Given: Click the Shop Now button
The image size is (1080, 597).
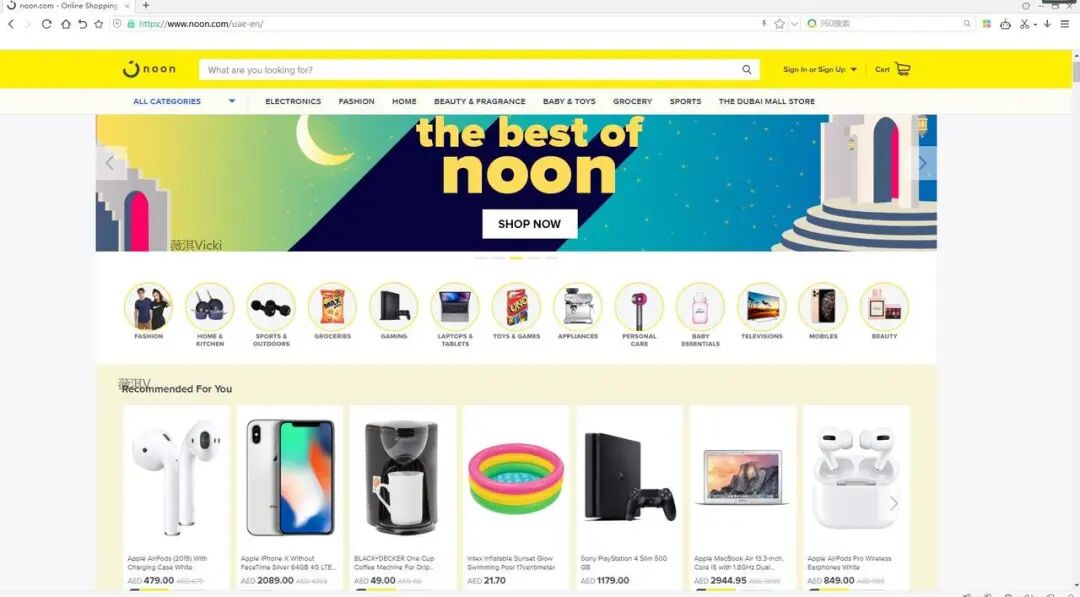Looking at the screenshot, I should [x=529, y=224].
